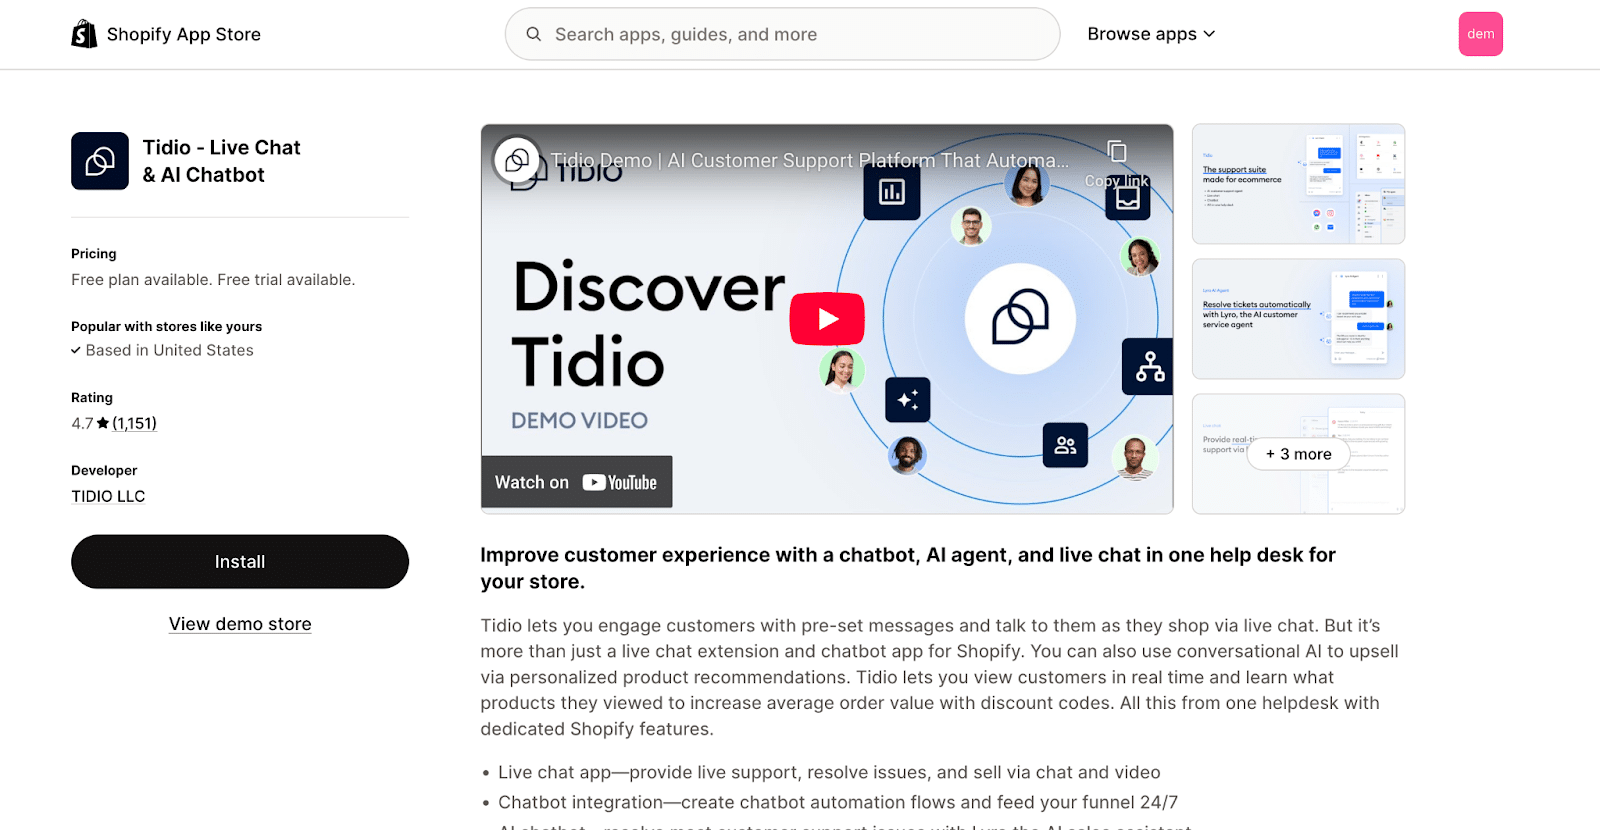The height and width of the screenshot is (830, 1600).
Task: Play the Tidio demo video
Action: (x=827, y=319)
